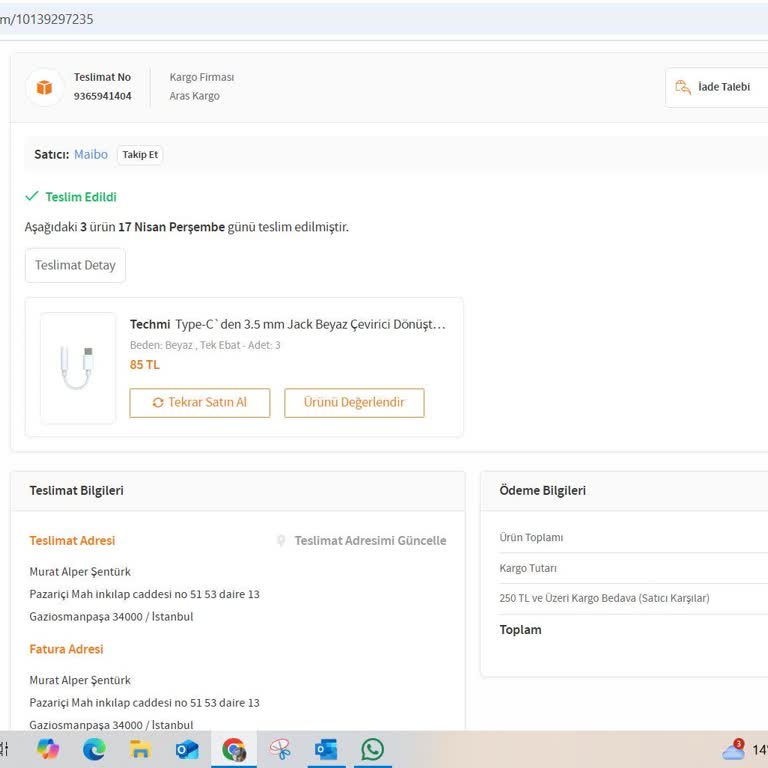Click the browser address bar URL
The height and width of the screenshot is (768, 768).
pyautogui.click(x=47, y=19)
